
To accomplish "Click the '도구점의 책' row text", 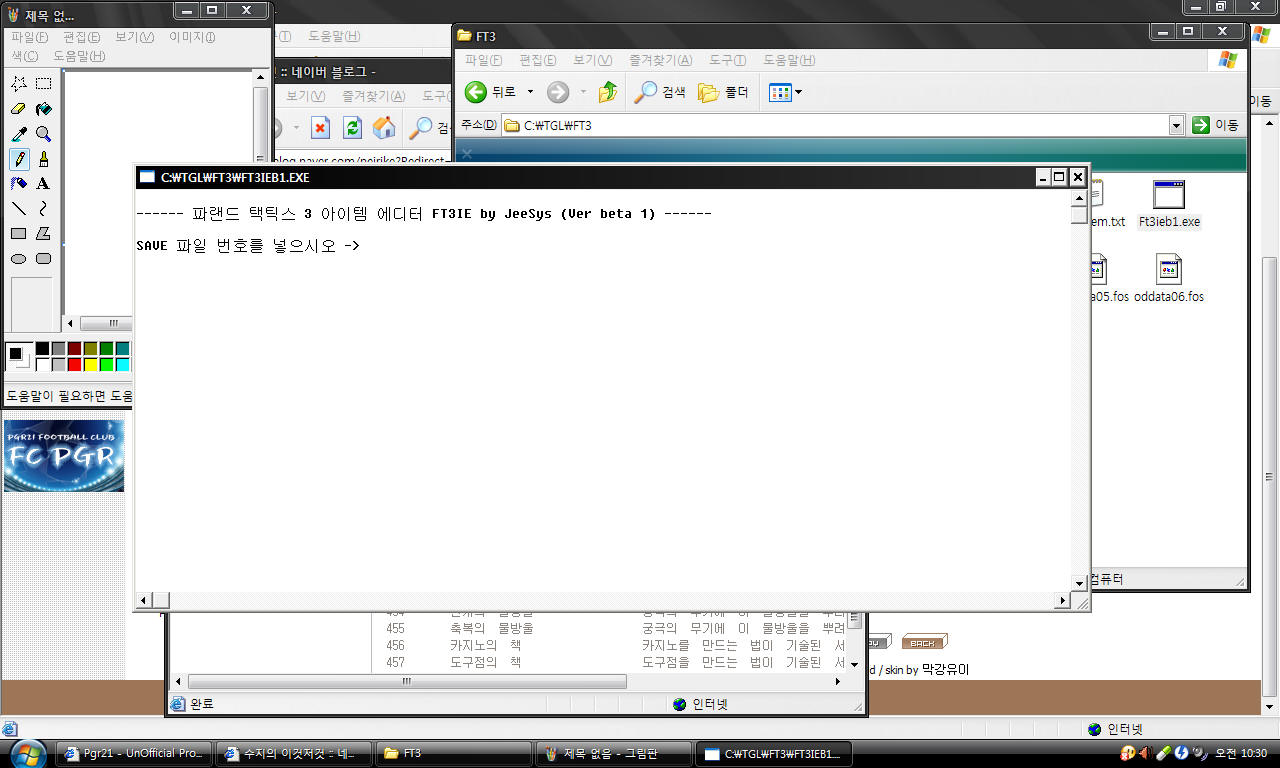I will (485, 662).
